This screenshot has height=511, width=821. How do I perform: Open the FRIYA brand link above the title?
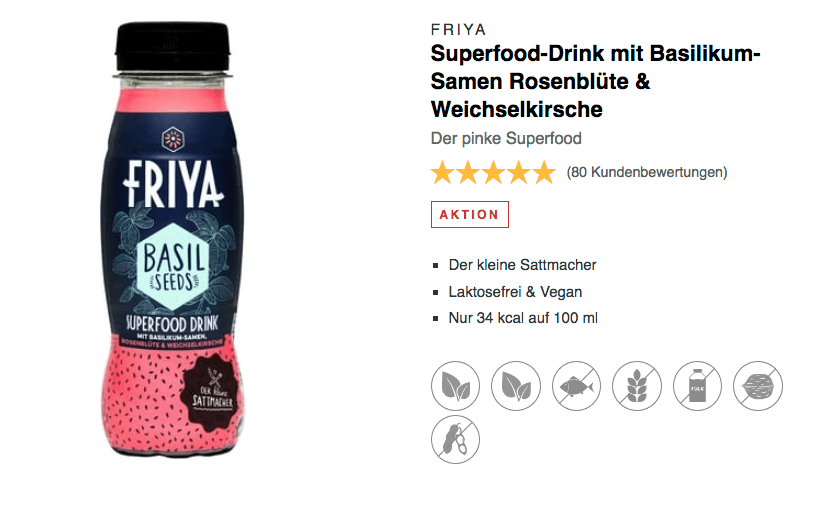click(x=459, y=30)
